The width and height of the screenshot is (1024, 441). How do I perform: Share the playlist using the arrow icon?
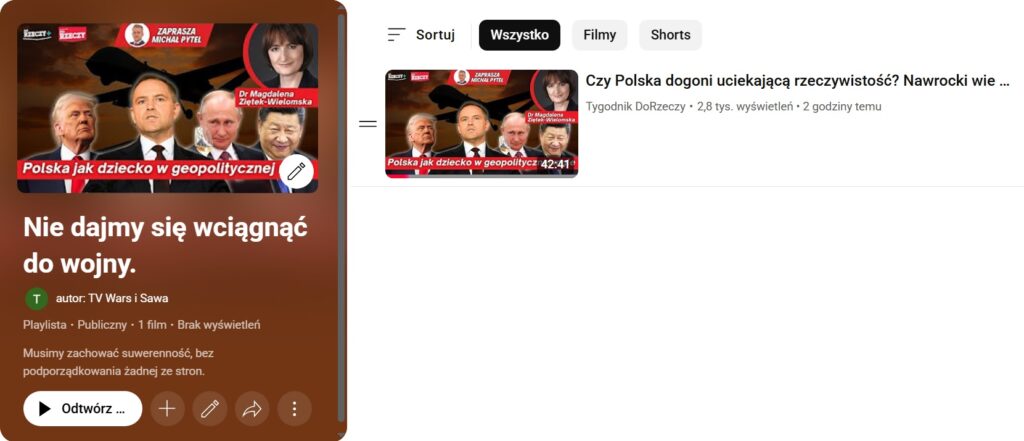coord(252,408)
